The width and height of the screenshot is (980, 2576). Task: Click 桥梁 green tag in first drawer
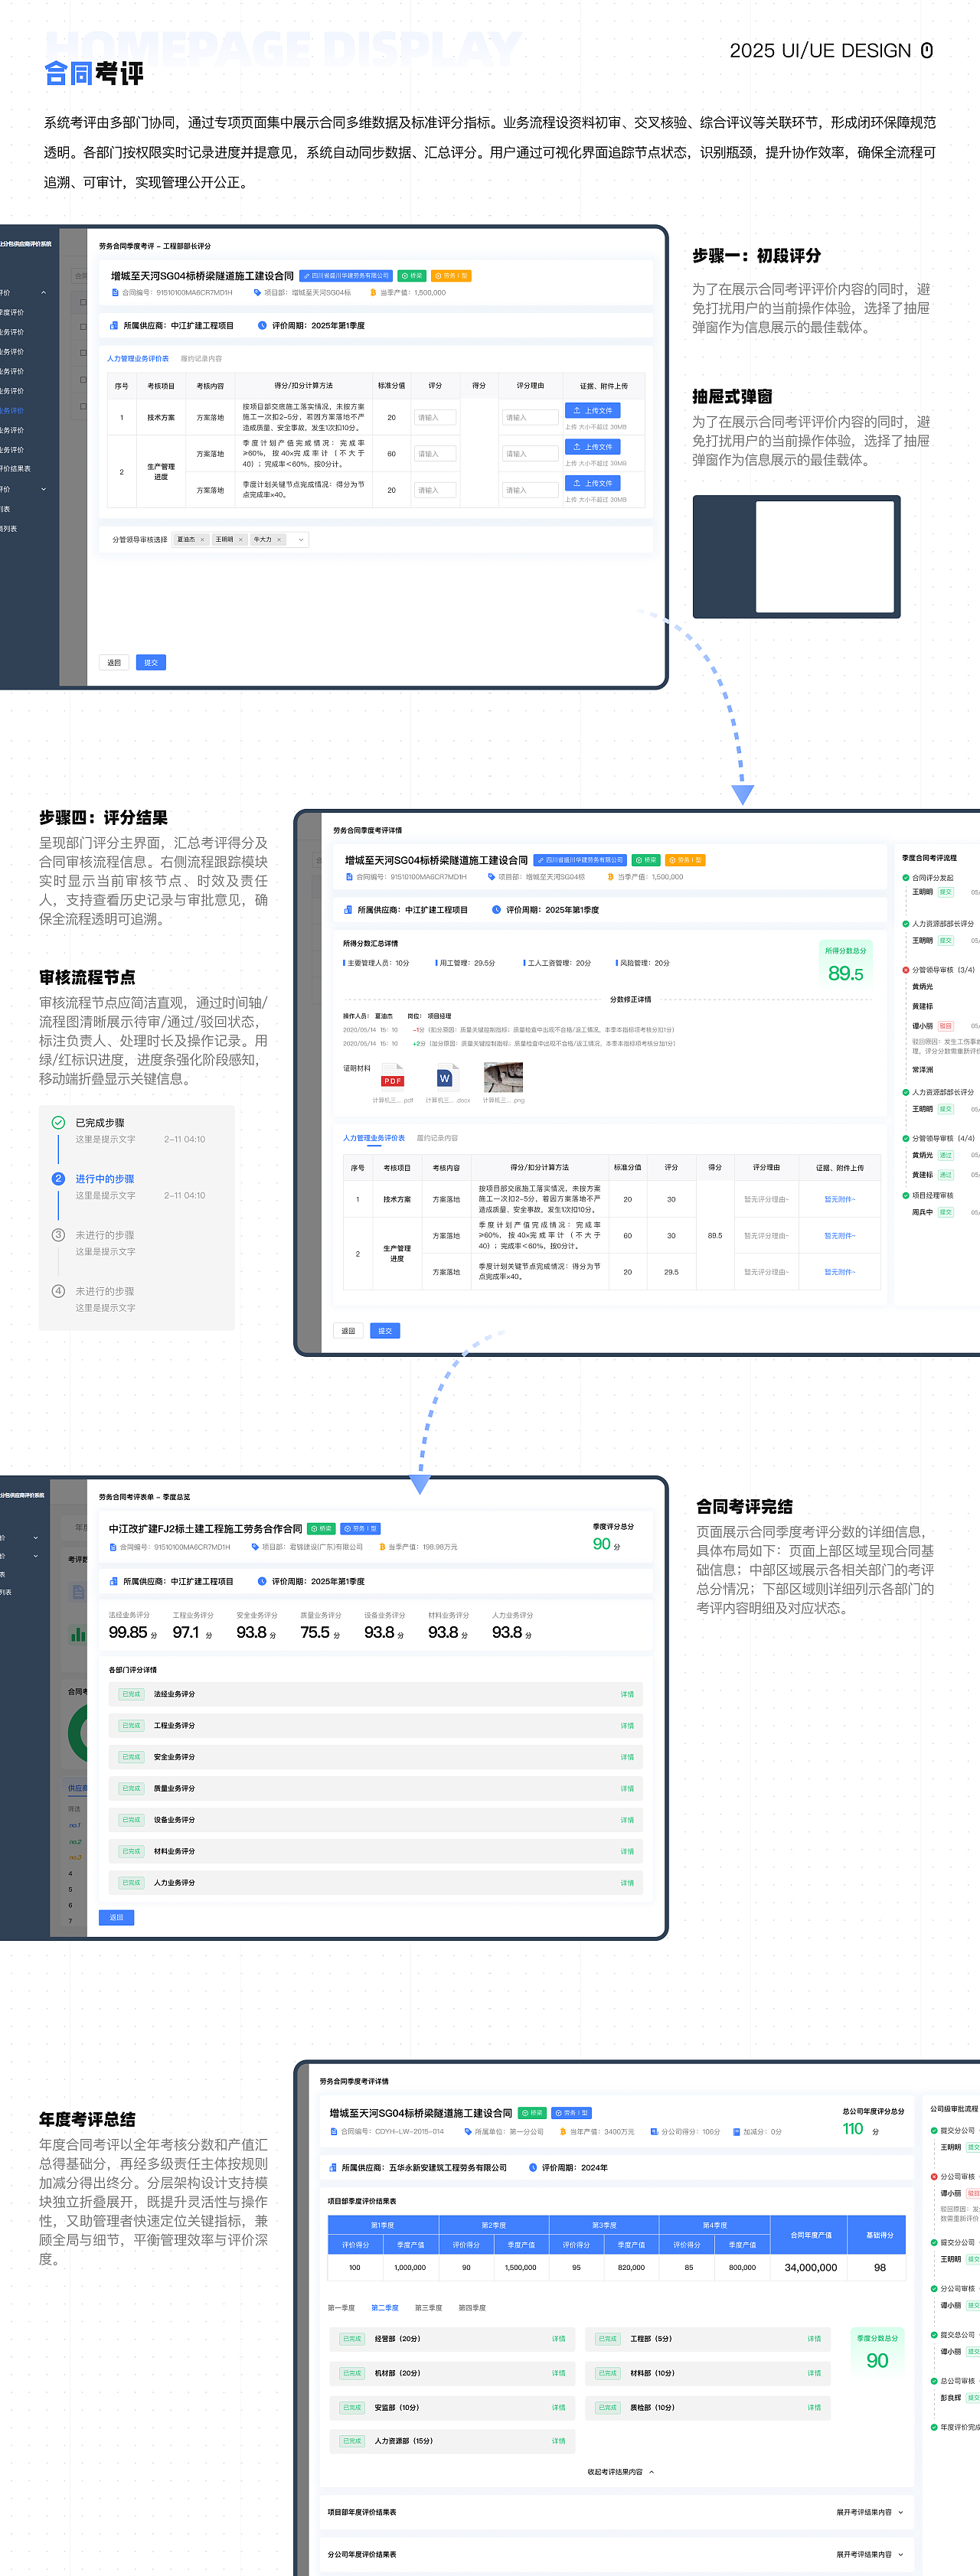pos(412,276)
